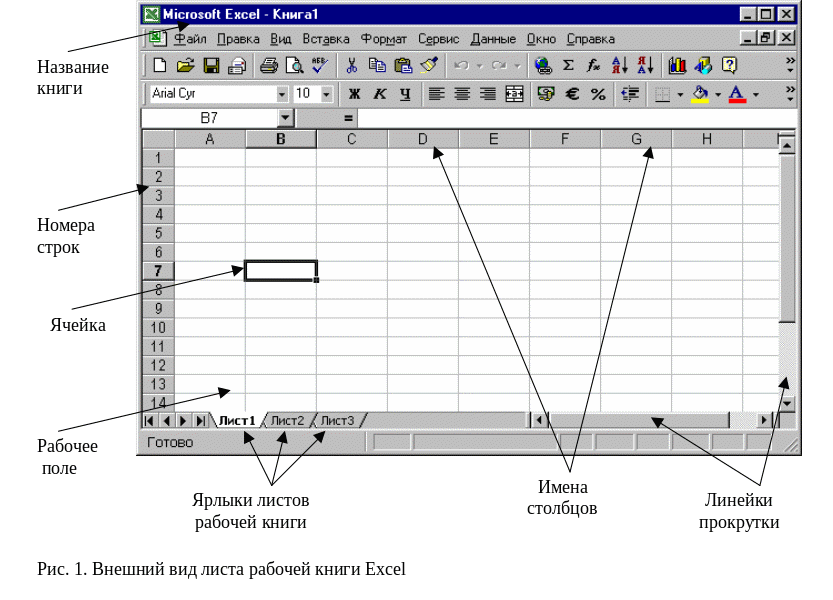Click the Borders icon
Screen dimensions: 833x600
[662, 94]
